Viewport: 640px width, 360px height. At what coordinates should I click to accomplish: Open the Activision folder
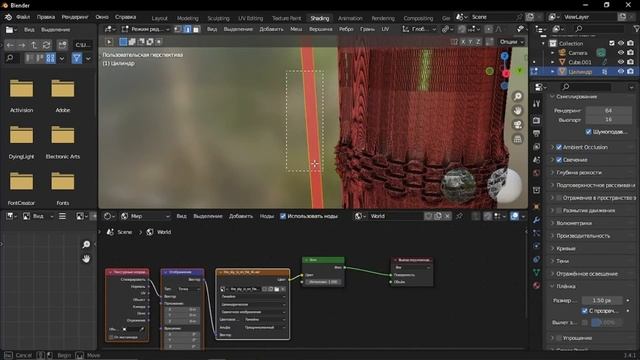click(22, 96)
